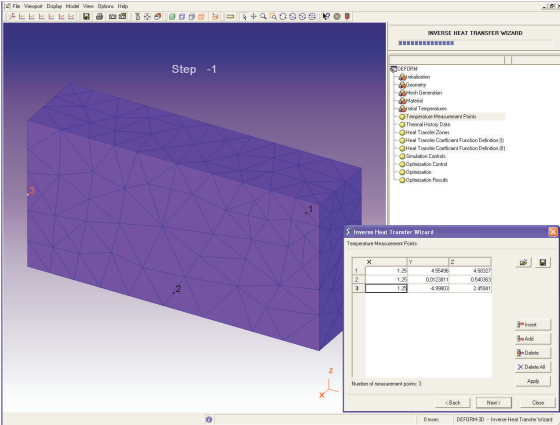
Task: Select the green shaded cube display icon
Action: [172, 16]
